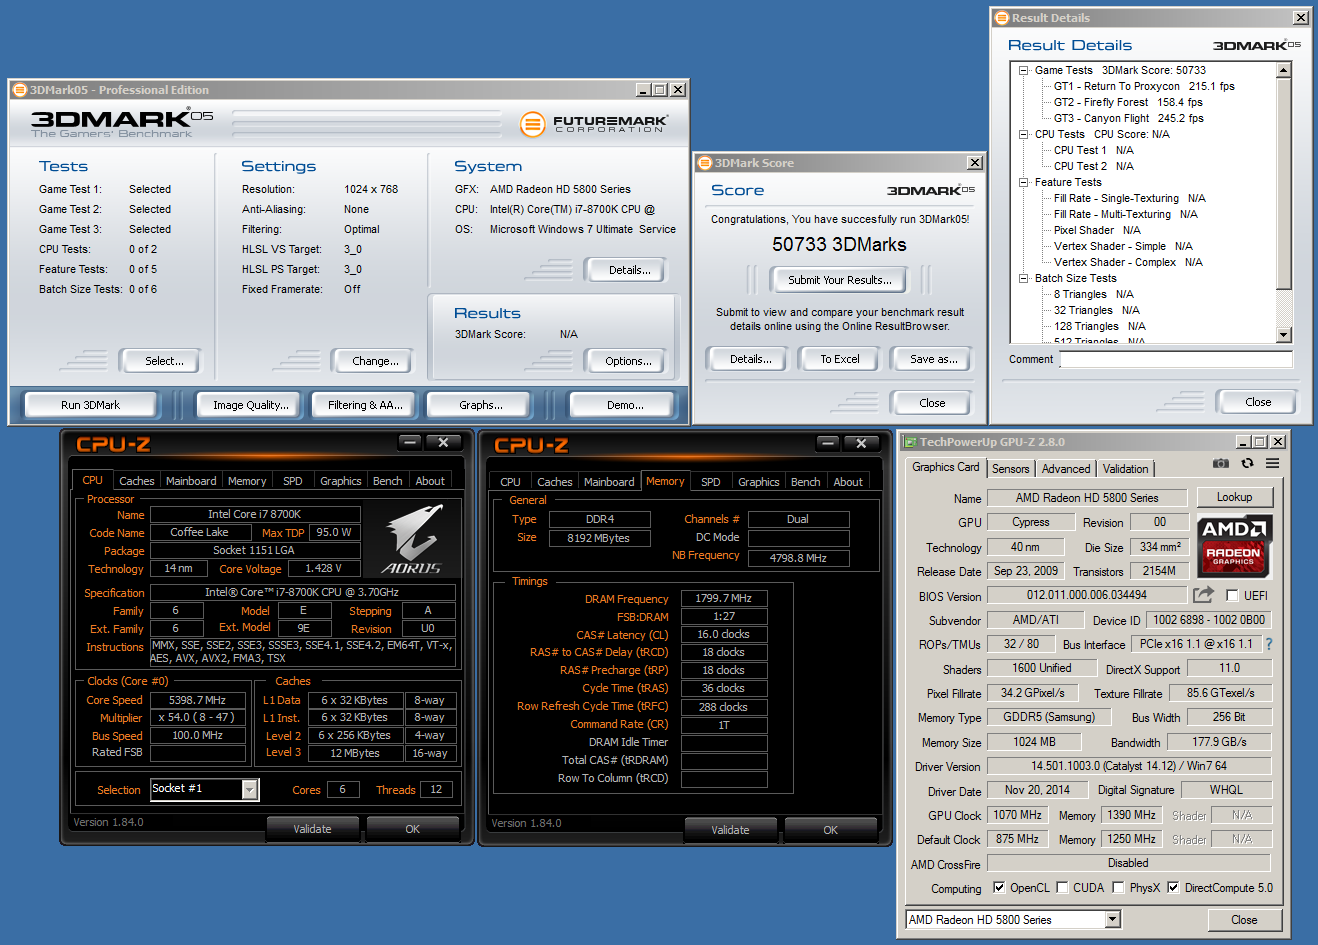Collapse the CPU Tests tree node
1318x945 pixels.
[x=1023, y=135]
